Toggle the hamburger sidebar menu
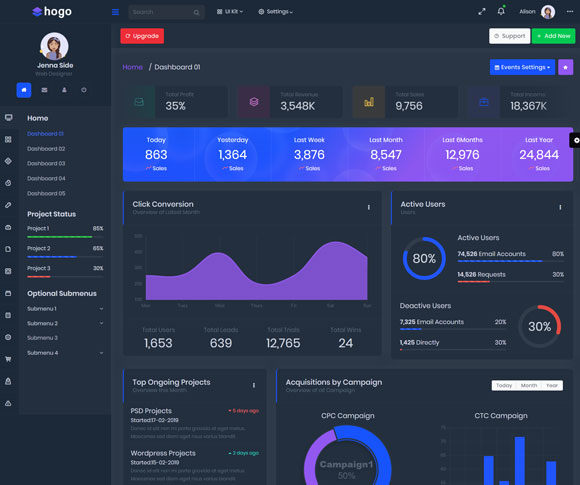Viewport: 580px width, 485px height. point(115,12)
